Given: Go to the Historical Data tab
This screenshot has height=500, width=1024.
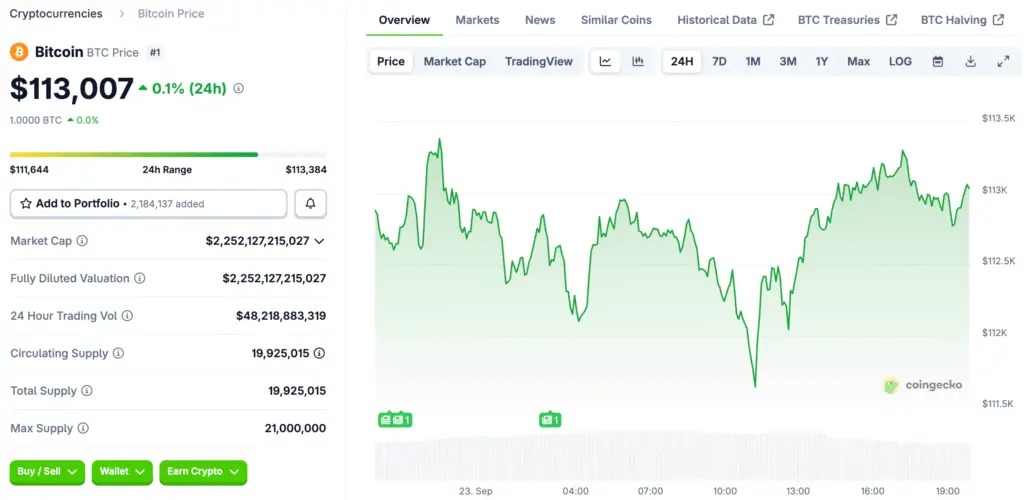Looking at the screenshot, I should click(725, 20).
